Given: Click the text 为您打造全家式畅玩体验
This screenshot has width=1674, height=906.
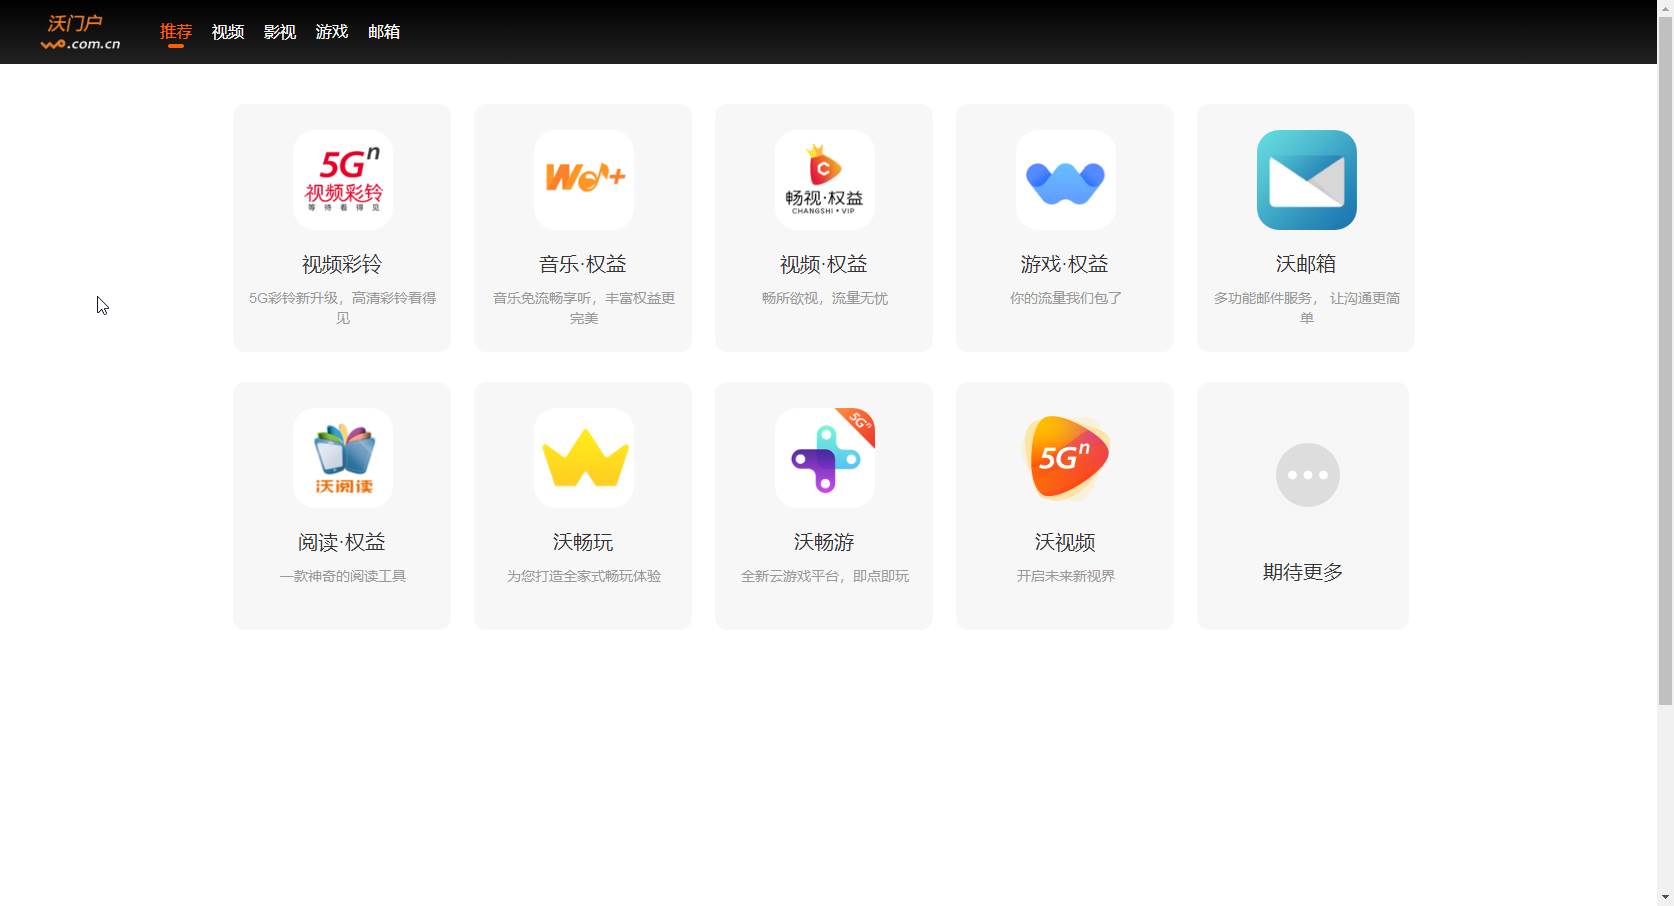Looking at the screenshot, I should [x=584, y=576].
